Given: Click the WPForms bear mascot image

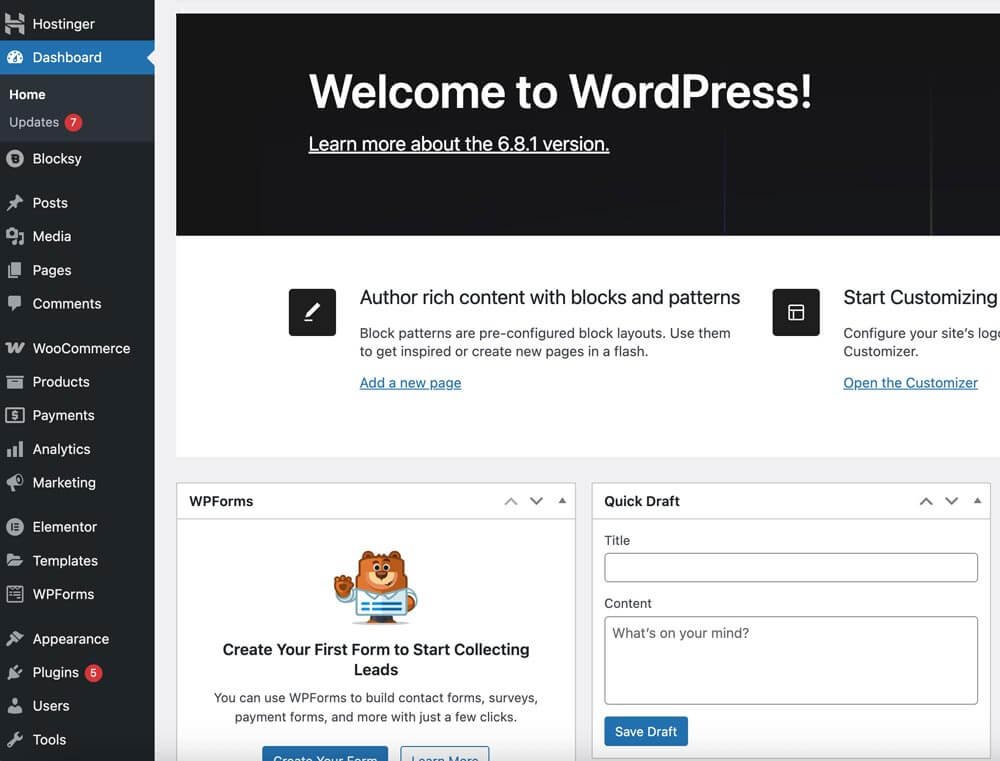Looking at the screenshot, I should 376,587.
